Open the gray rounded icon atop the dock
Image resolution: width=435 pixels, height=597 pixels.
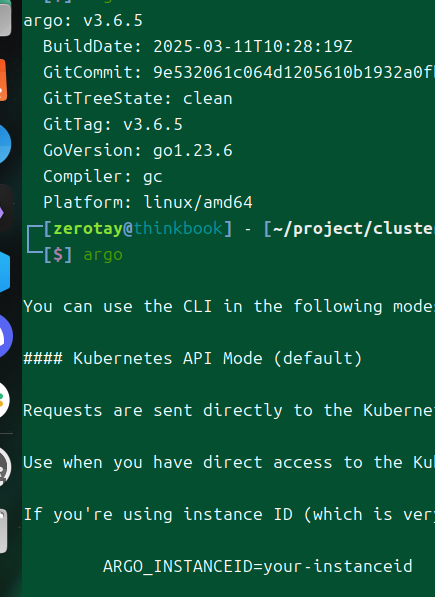pyautogui.click(x=5, y=18)
